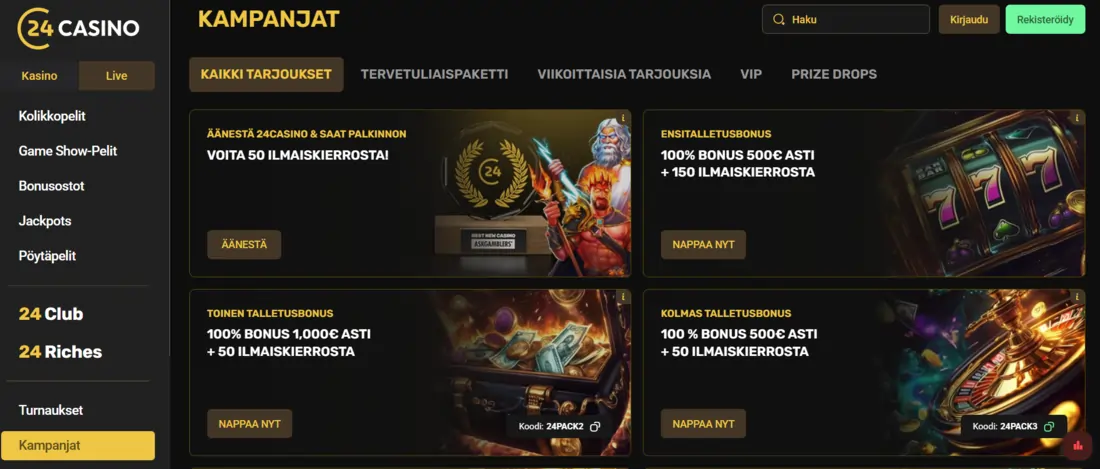Screen dimensions: 1100x469
Task: Switch to the Live toggle
Action: point(116,76)
